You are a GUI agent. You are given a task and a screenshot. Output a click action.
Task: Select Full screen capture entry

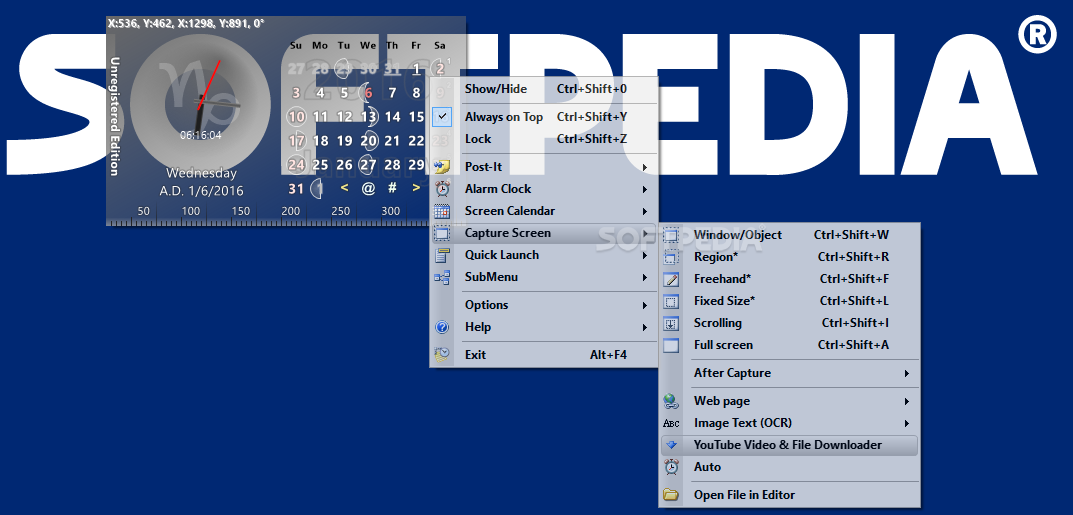790,345
